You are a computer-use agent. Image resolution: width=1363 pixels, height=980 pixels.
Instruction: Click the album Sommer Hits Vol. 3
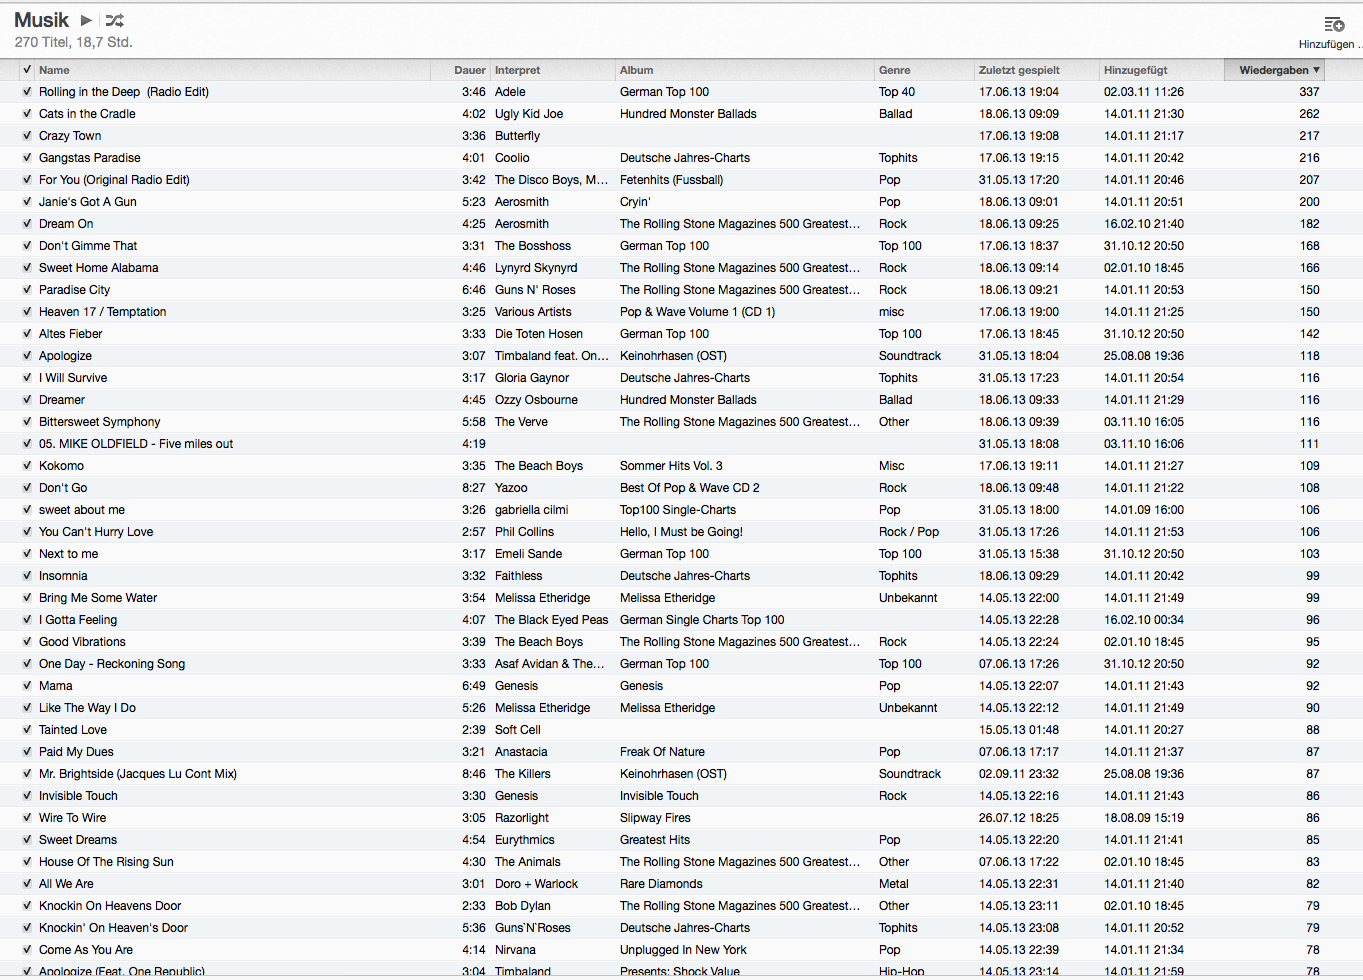671,466
